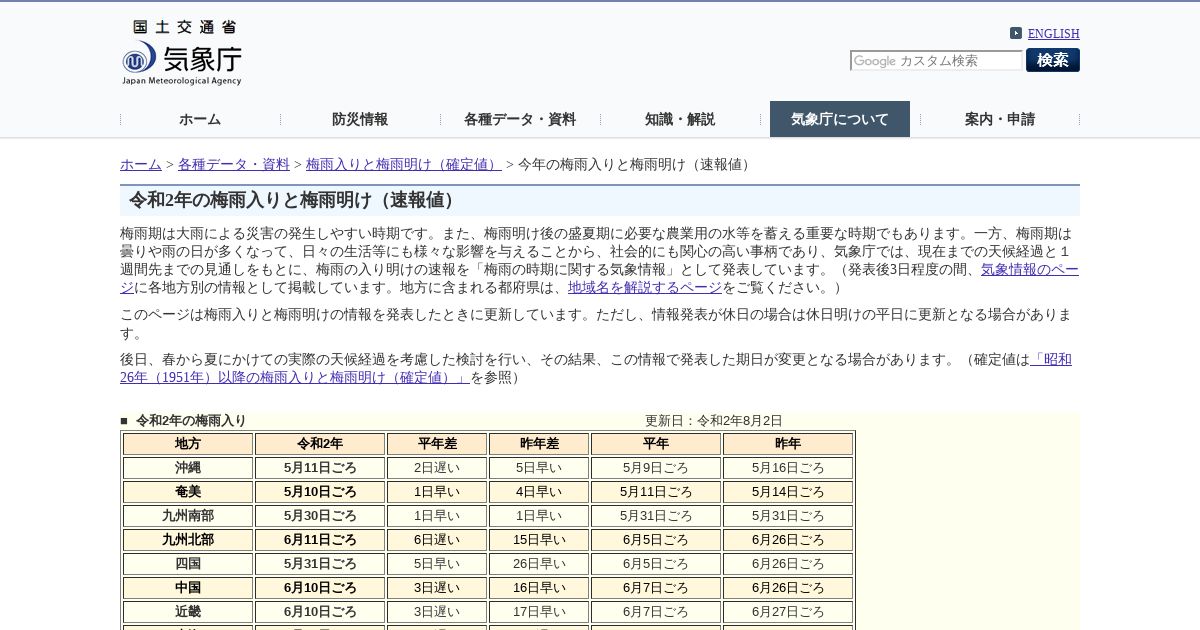
Task: Click 16日早い in the 中国 row
Action: [x=539, y=588]
